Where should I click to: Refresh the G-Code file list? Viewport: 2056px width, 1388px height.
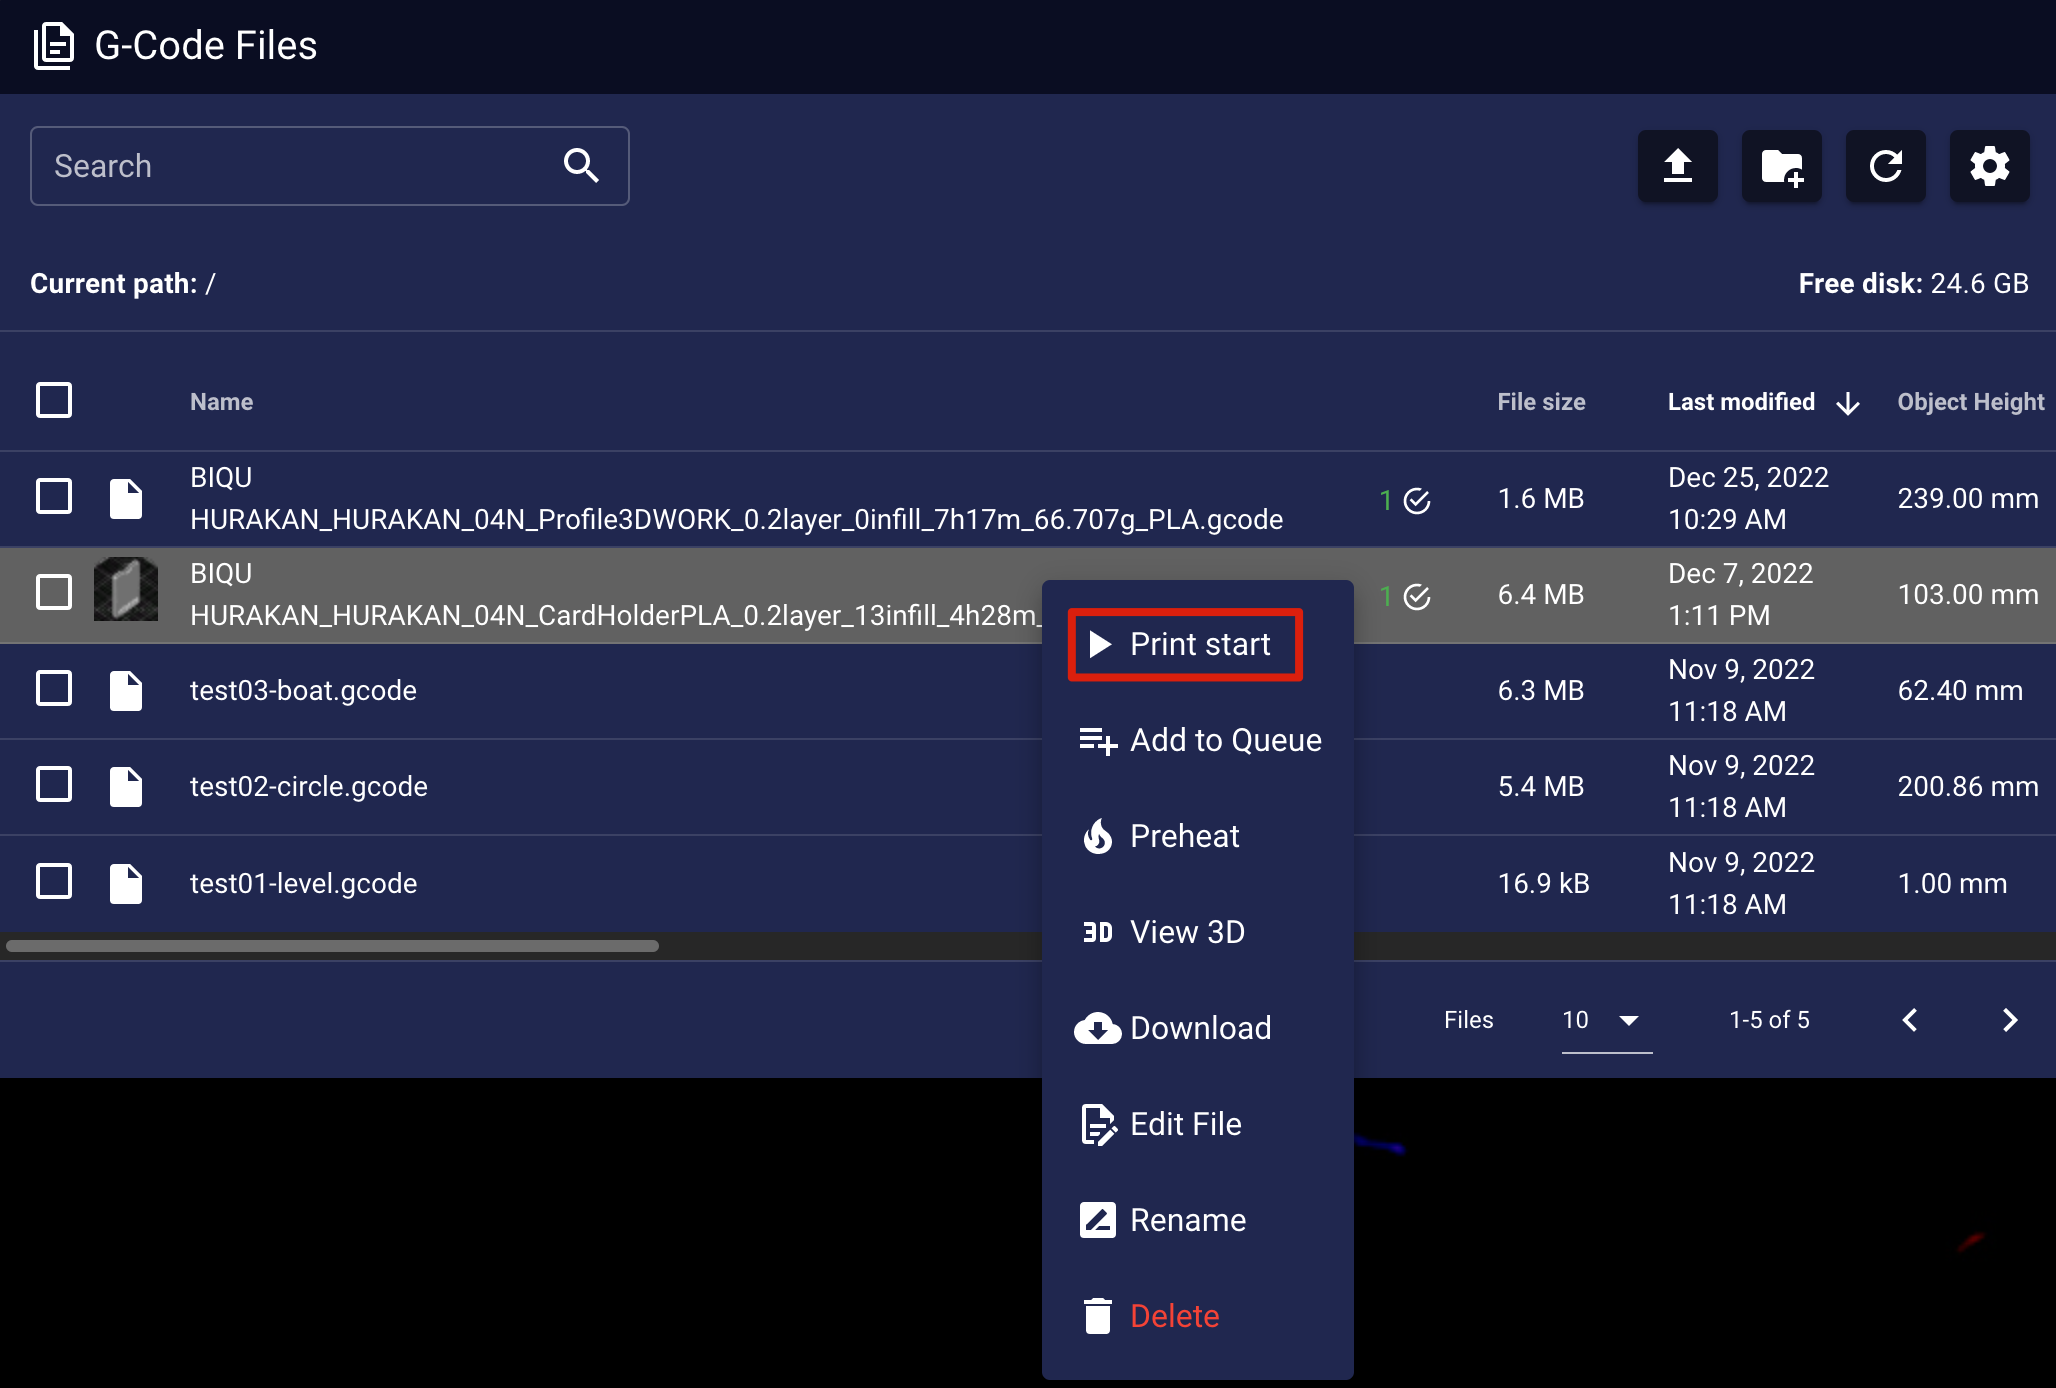tap(1885, 166)
